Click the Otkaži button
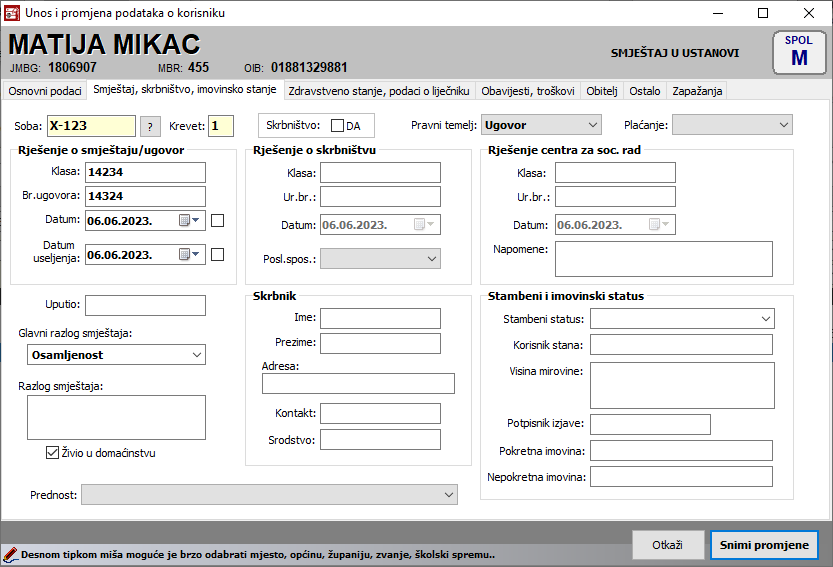The width and height of the screenshot is (833, 567). (x=667, y=545)
